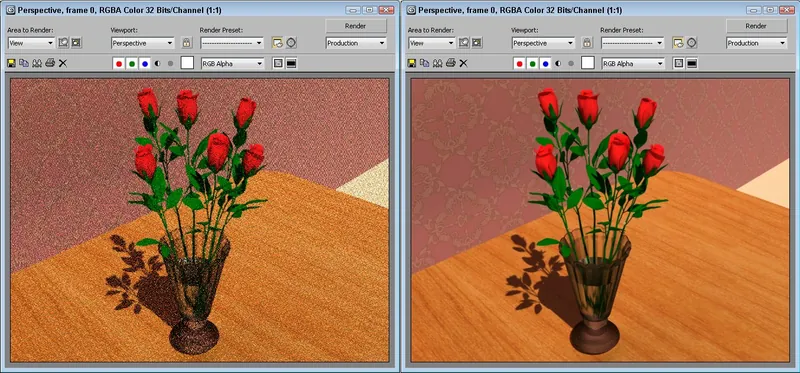The width and height of the screenshot is (800, 373).
Task: Expand Render Preset dropdown in right window
Action: pyautogui.click(x=633, y=43)
